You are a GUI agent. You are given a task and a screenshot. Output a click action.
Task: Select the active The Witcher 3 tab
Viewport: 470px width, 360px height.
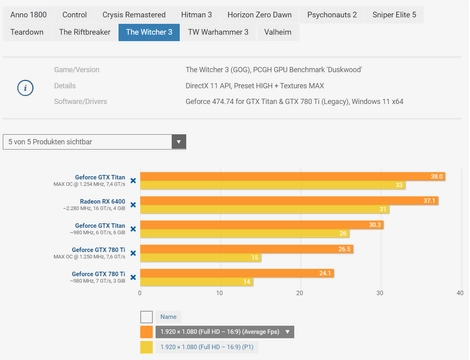(149, 32)
